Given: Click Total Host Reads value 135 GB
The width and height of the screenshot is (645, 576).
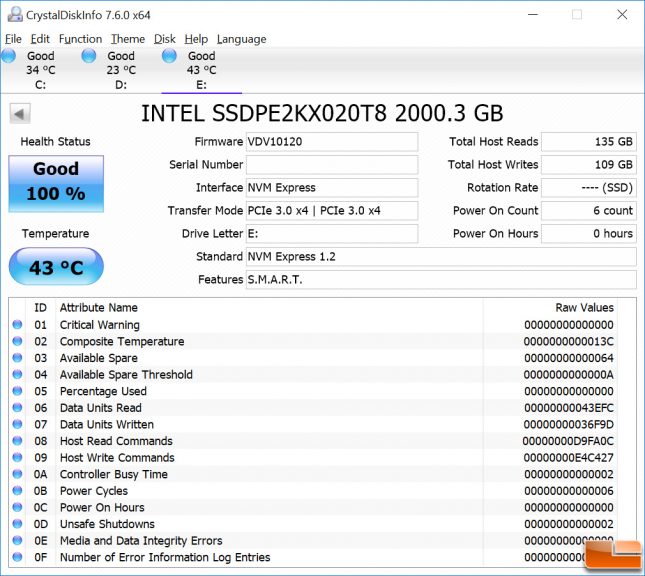Looking at the screenshot, I should (x=589, y=142).
